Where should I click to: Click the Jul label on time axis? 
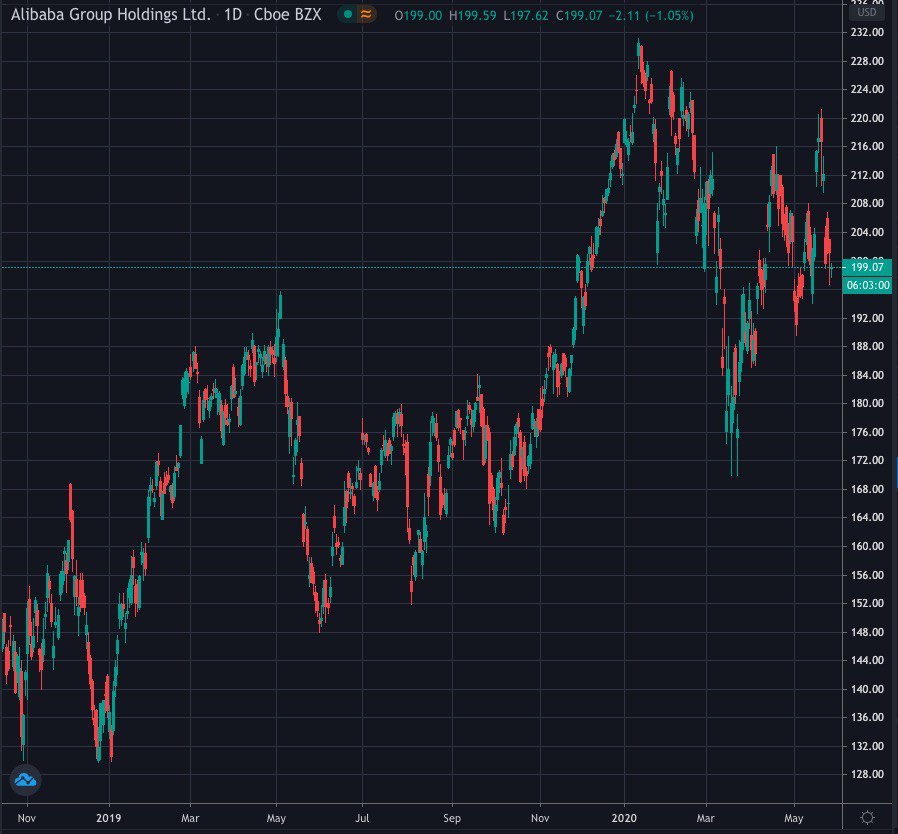tap(362, 817)
